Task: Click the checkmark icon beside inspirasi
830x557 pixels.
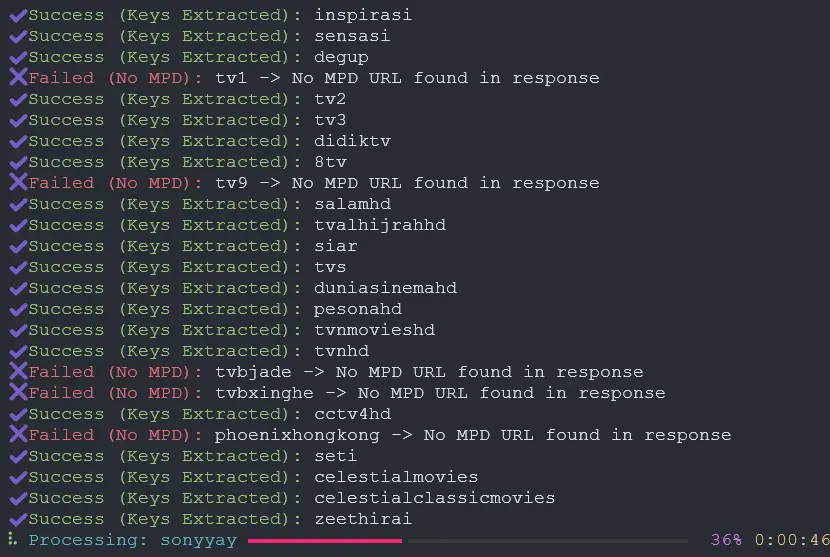Action: pos(18,15)
